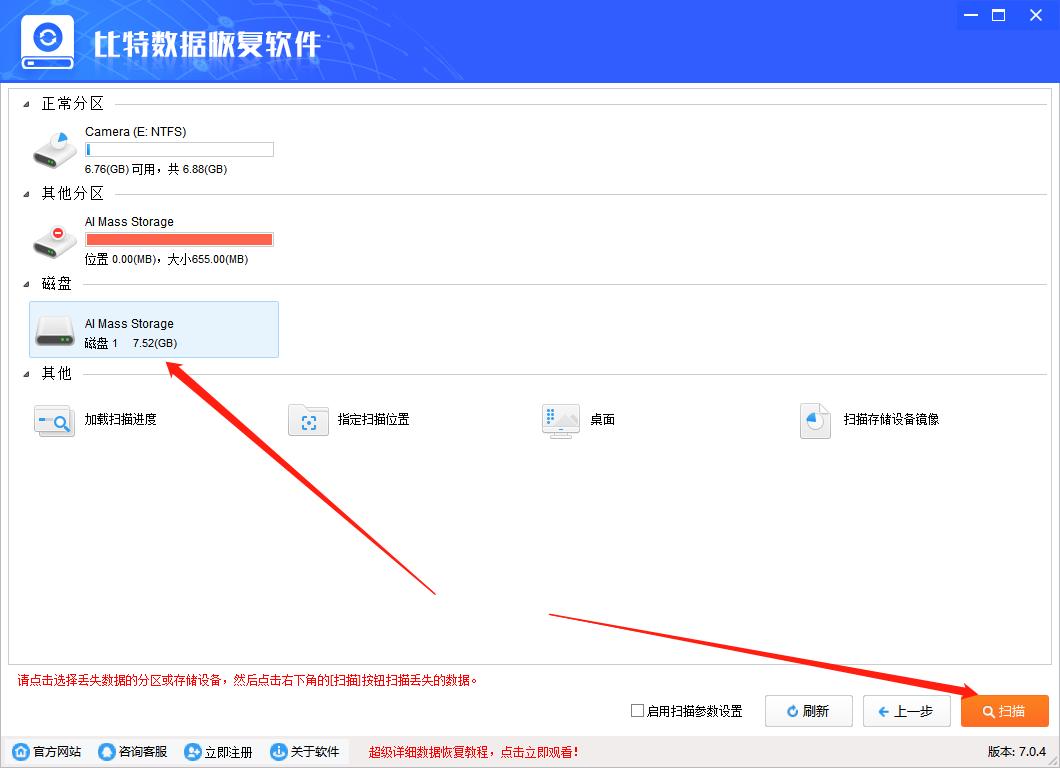The image size is (1060, 768).
Task: Select 指定扫描位置 (Specify scan location)
Action: [x=308, y=421]
